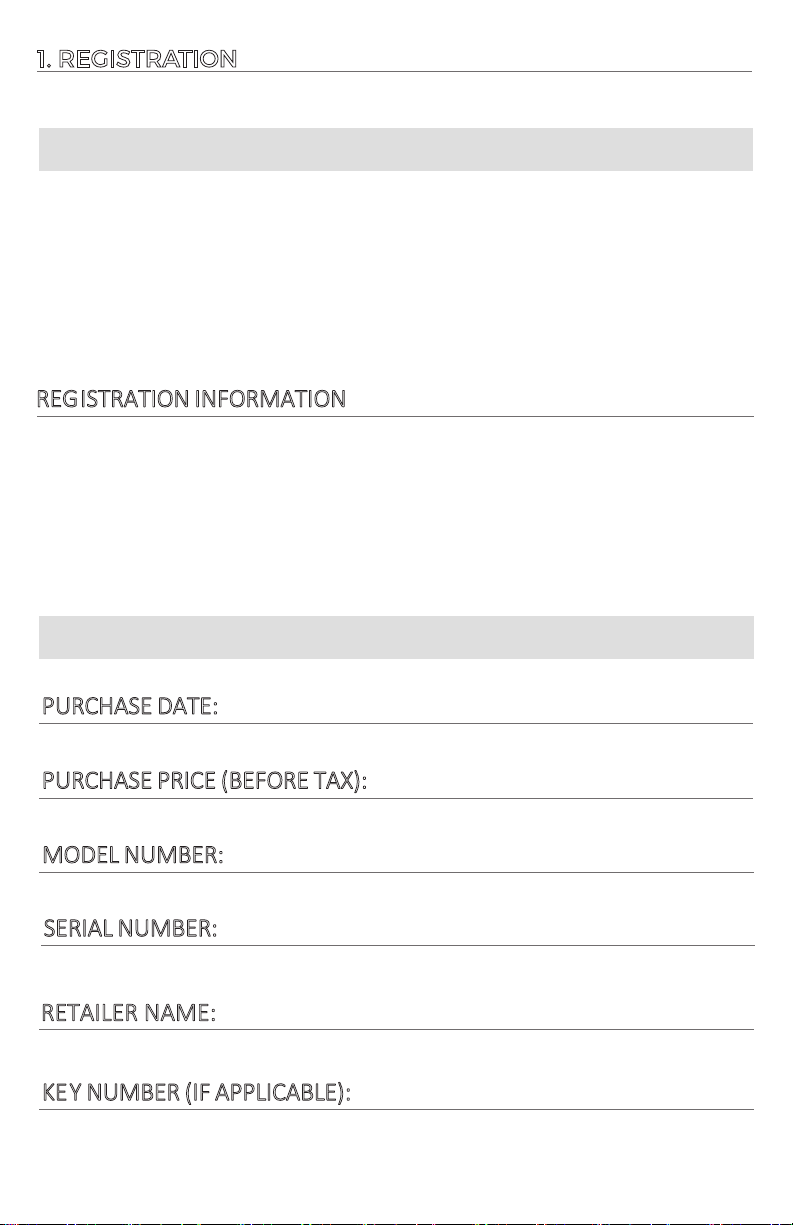Click the Model Number entry line
Viewport: 793px width, 1225px height.
click(488, 856)
